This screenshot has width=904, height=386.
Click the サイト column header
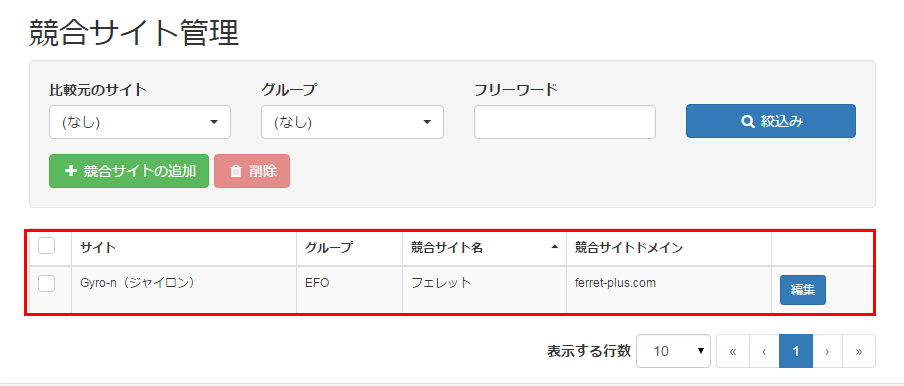pos(98,248)
